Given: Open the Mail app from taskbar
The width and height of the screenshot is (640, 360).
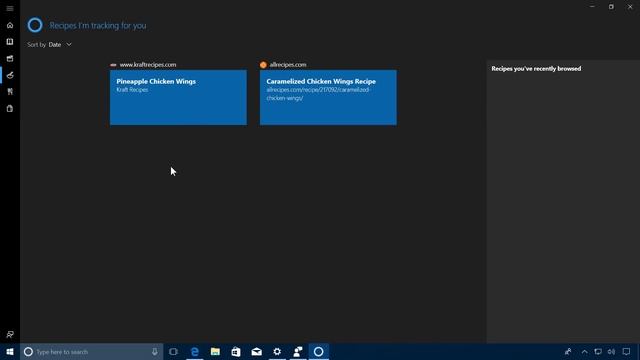Looking at the screenshot, I should pos(256,352).
